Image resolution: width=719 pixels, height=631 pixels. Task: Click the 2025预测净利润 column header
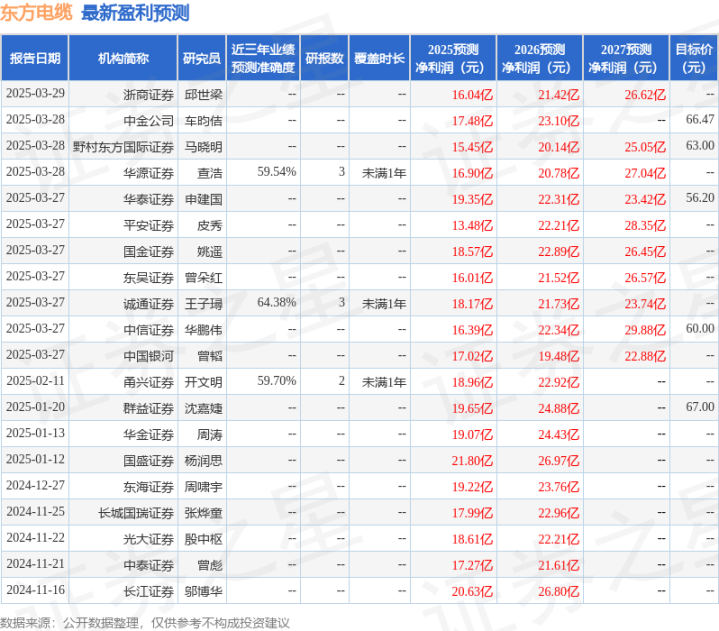pos(453,58)
